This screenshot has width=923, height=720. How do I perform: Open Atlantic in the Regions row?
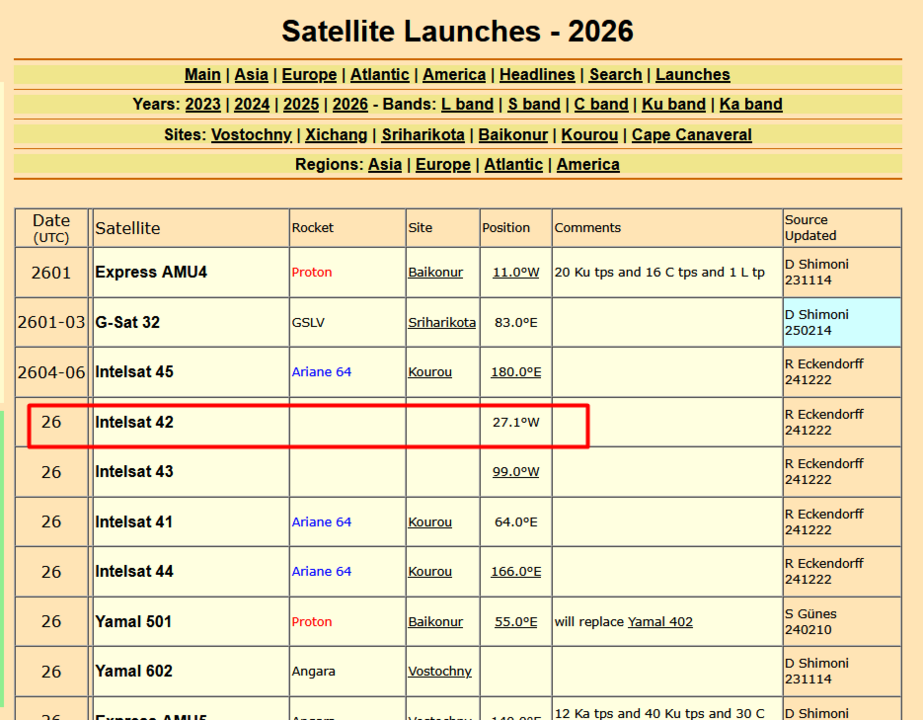(x=513, y=164)
